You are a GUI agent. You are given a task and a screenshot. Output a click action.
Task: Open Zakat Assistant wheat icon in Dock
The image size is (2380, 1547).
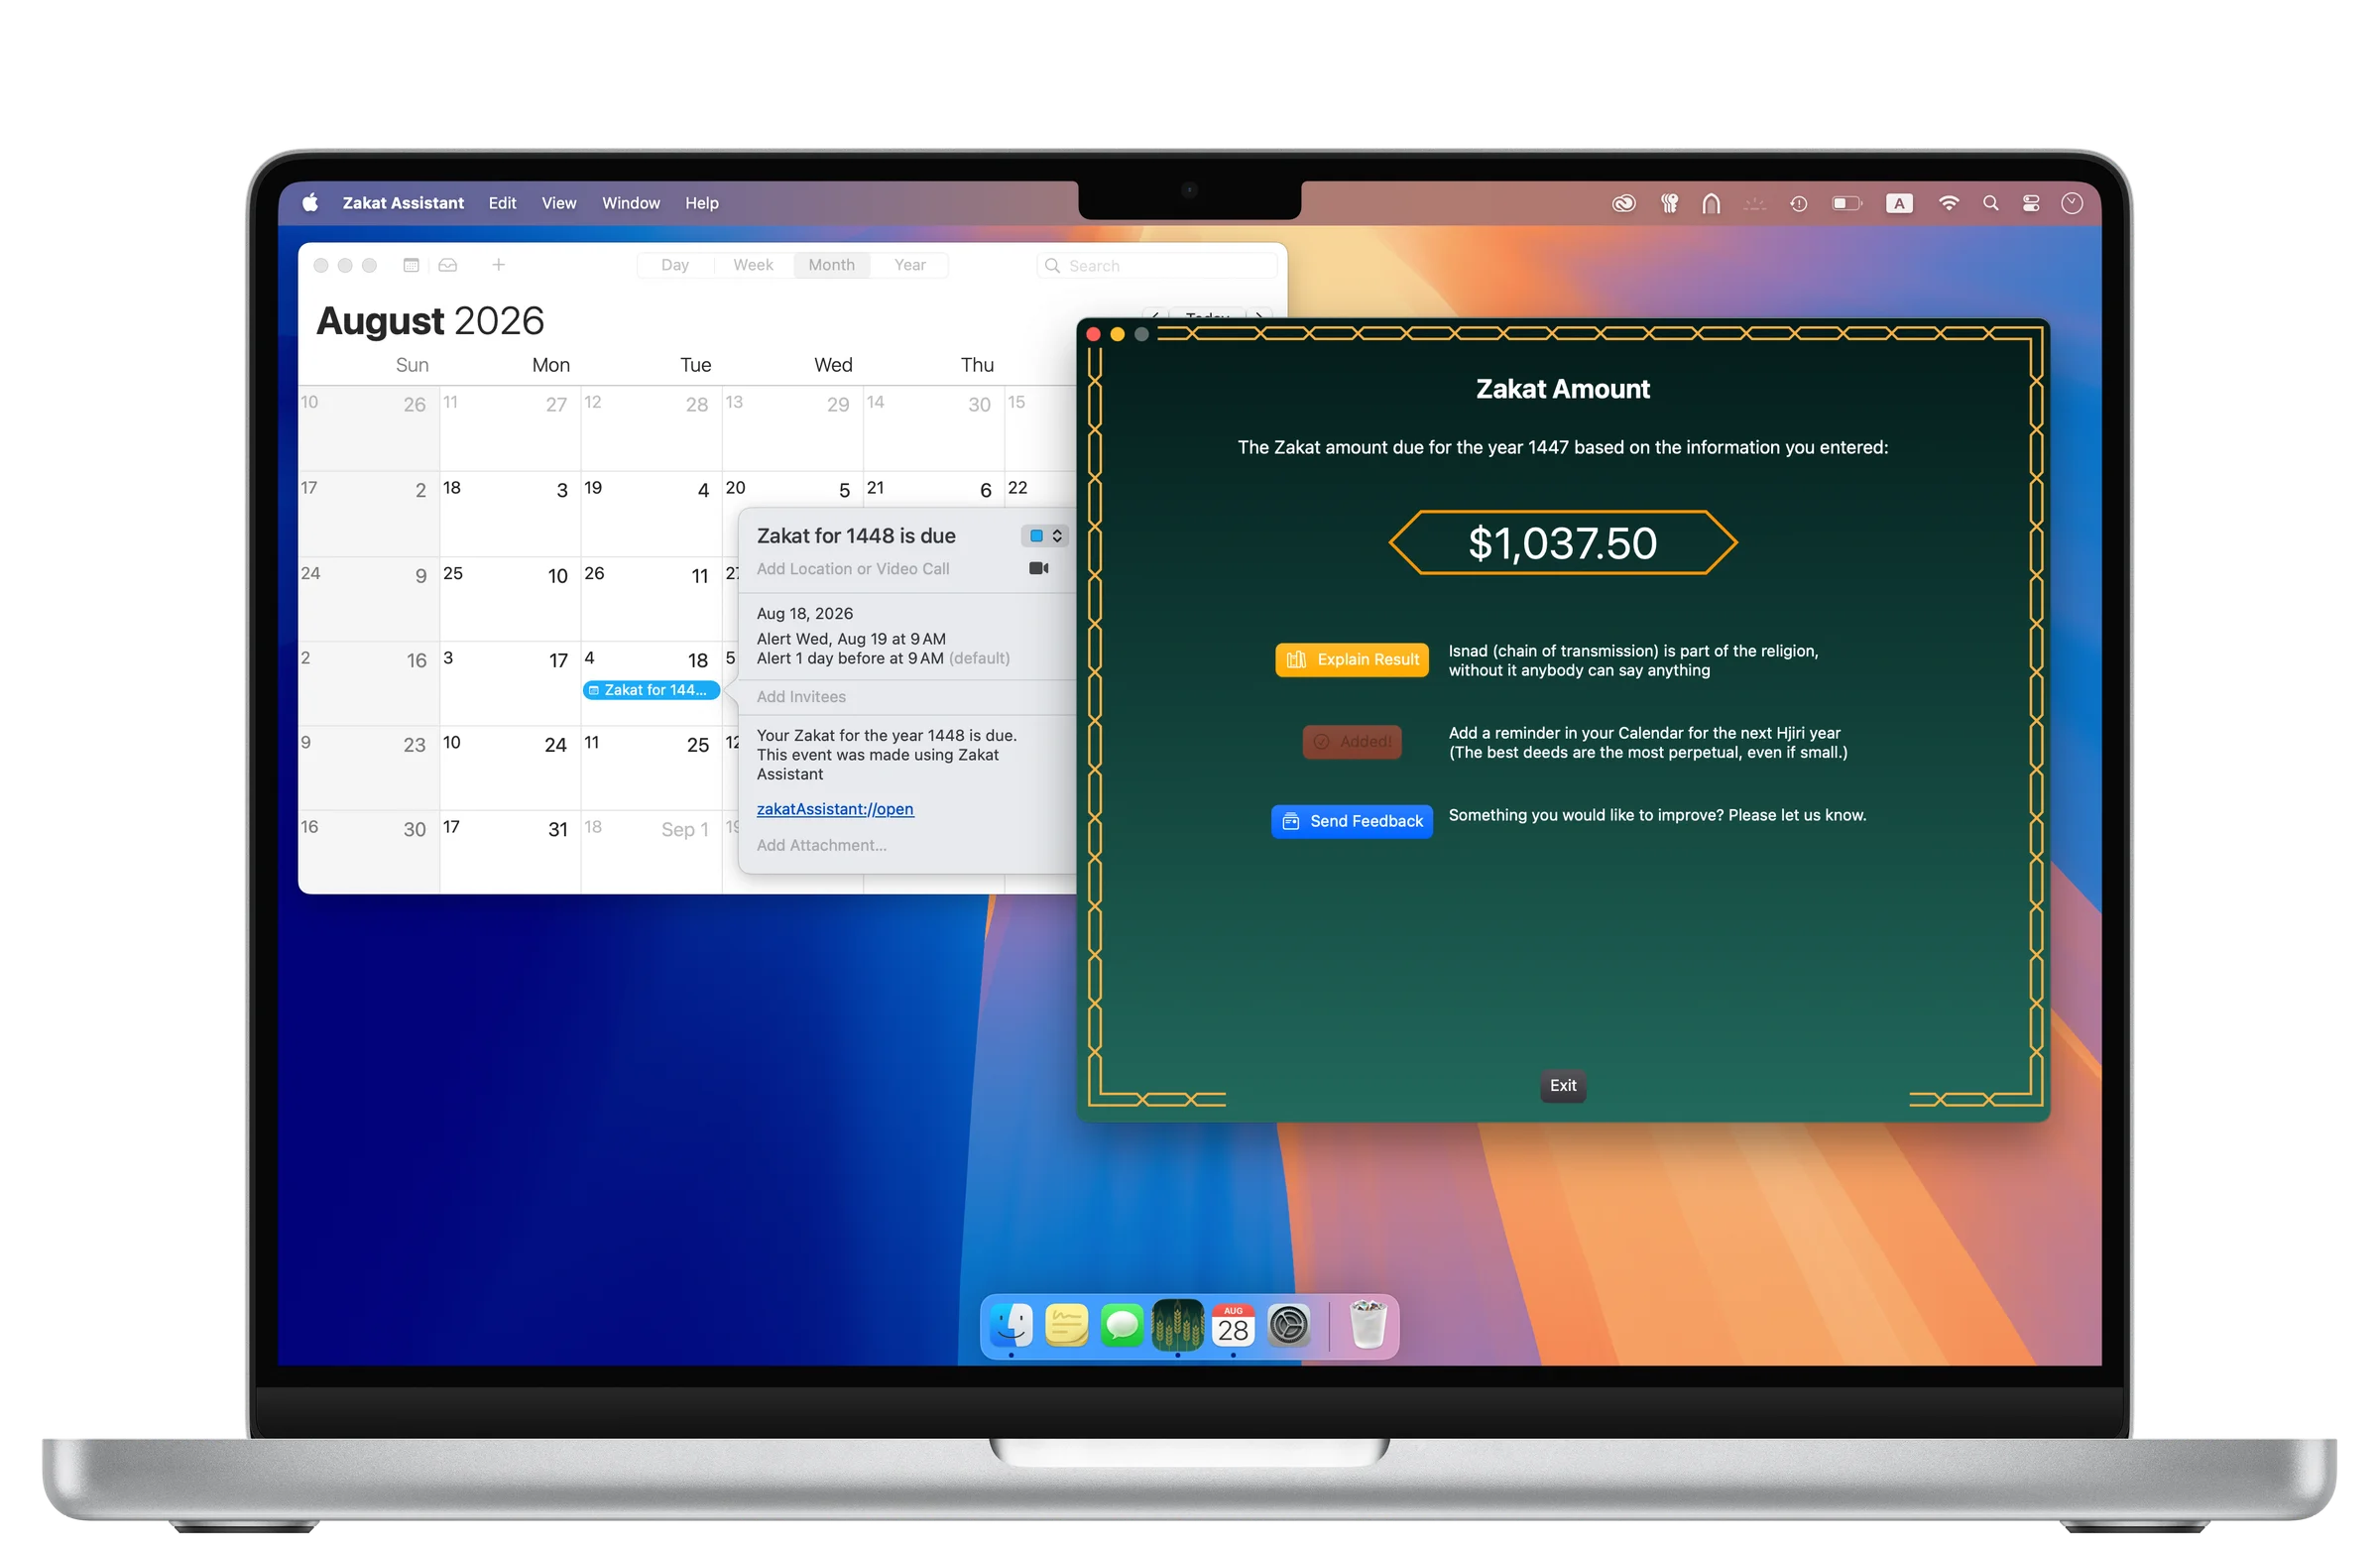tap(1177, 1327)
